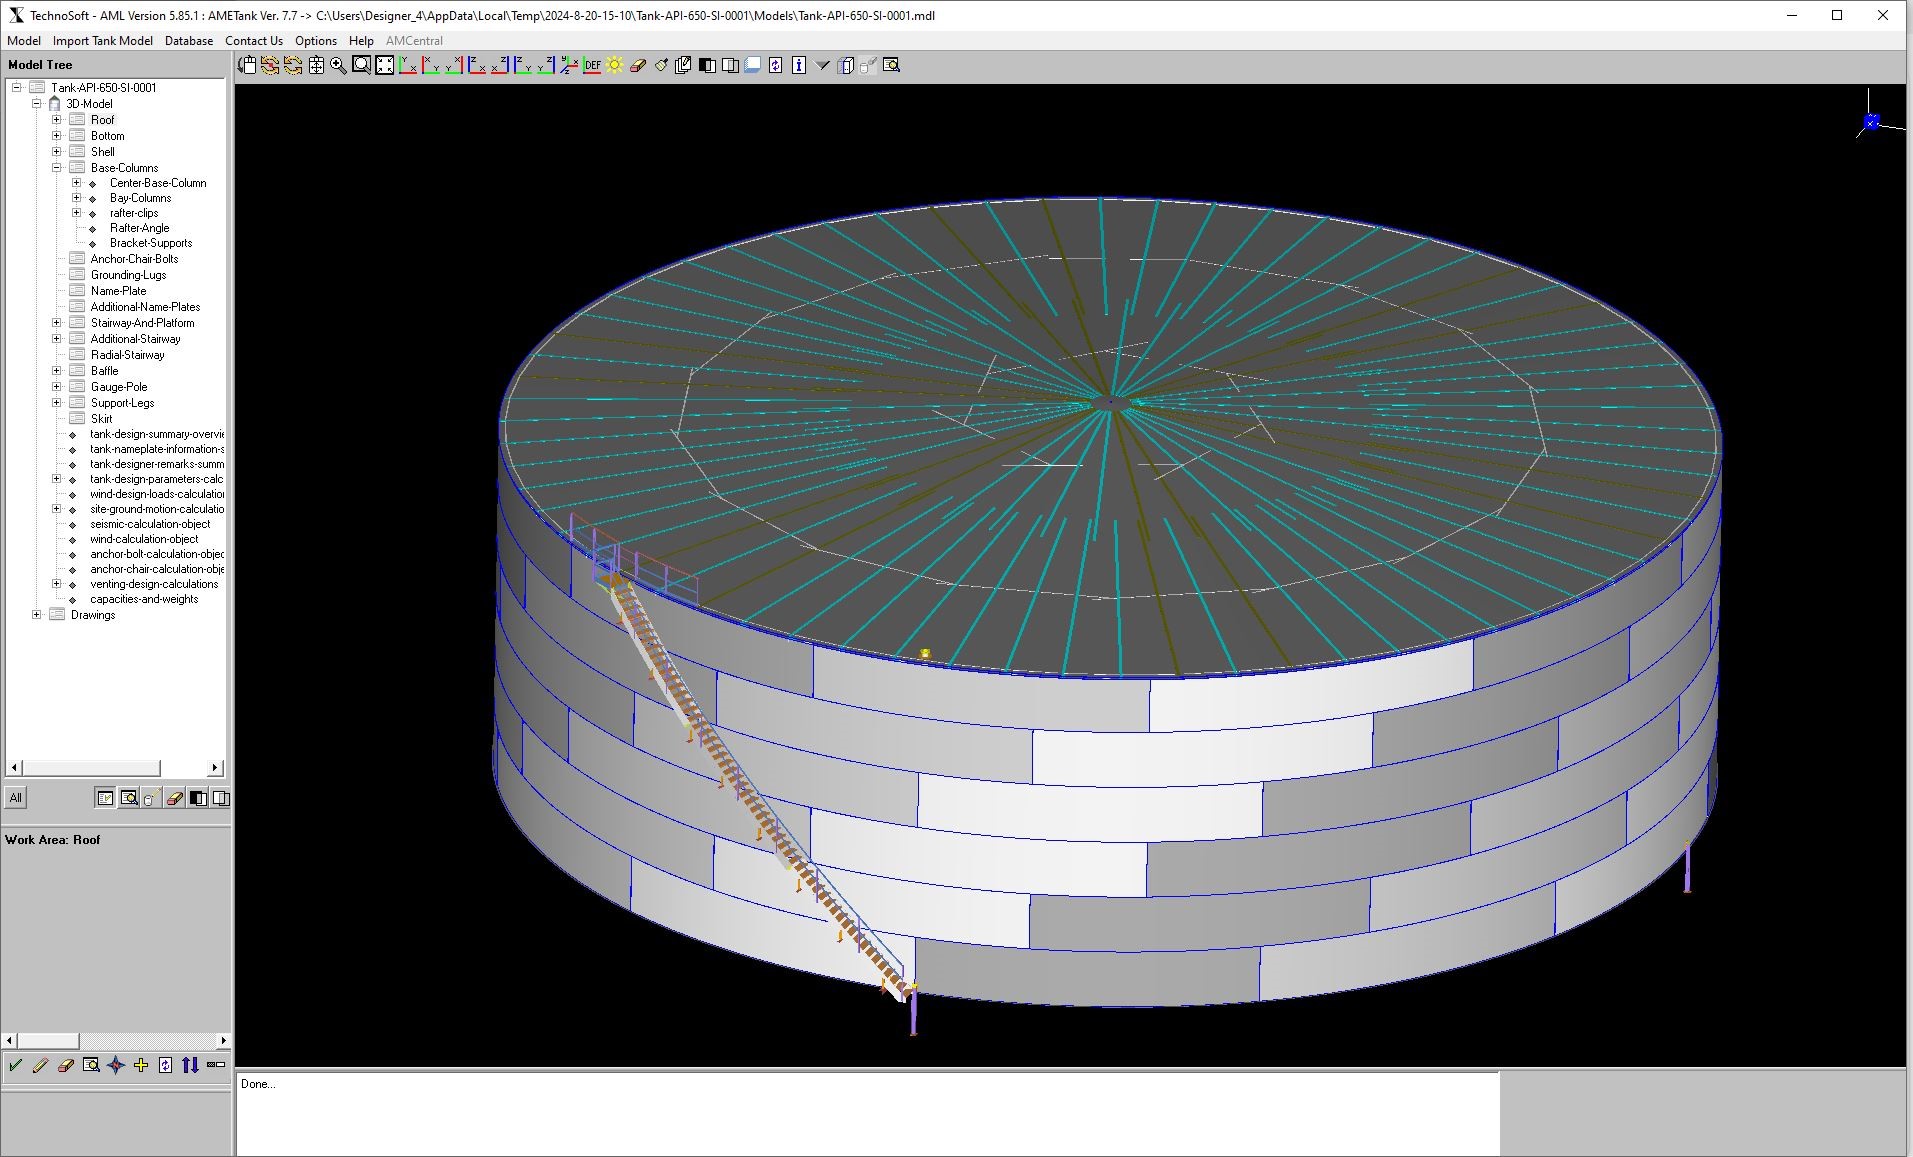Click the All button
The image size is (1913, 1157).
pos(15,798)
